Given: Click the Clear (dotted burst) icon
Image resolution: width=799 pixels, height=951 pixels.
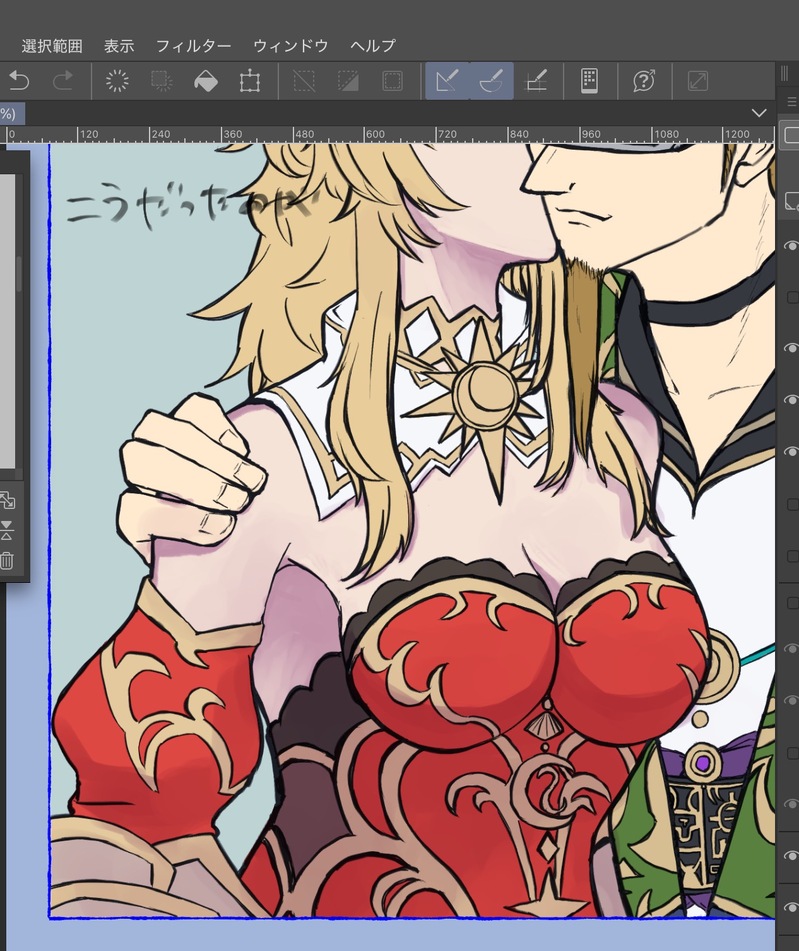Looking at the screenshot, I should pos(117,81).
